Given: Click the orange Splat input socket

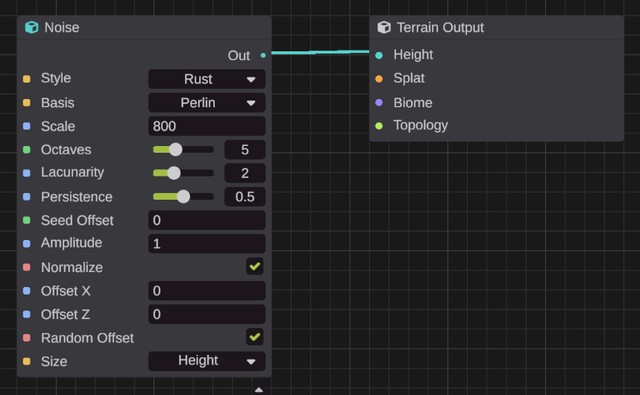Looking at the screenshot, I should click(379, 79).
